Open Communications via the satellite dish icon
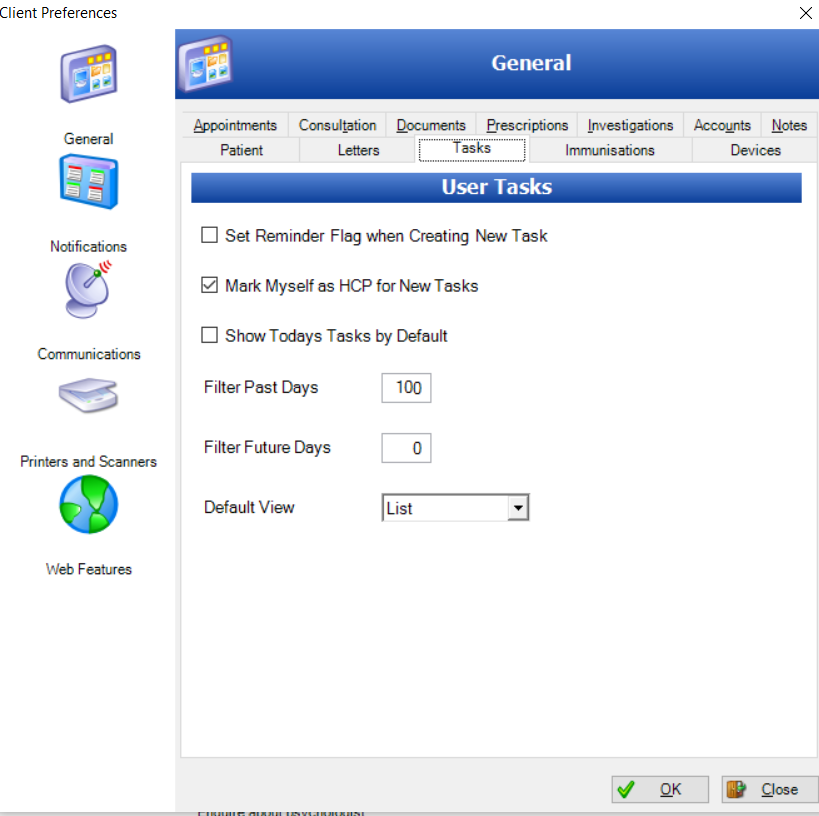 pyautogui.click(x=88, y=290)
